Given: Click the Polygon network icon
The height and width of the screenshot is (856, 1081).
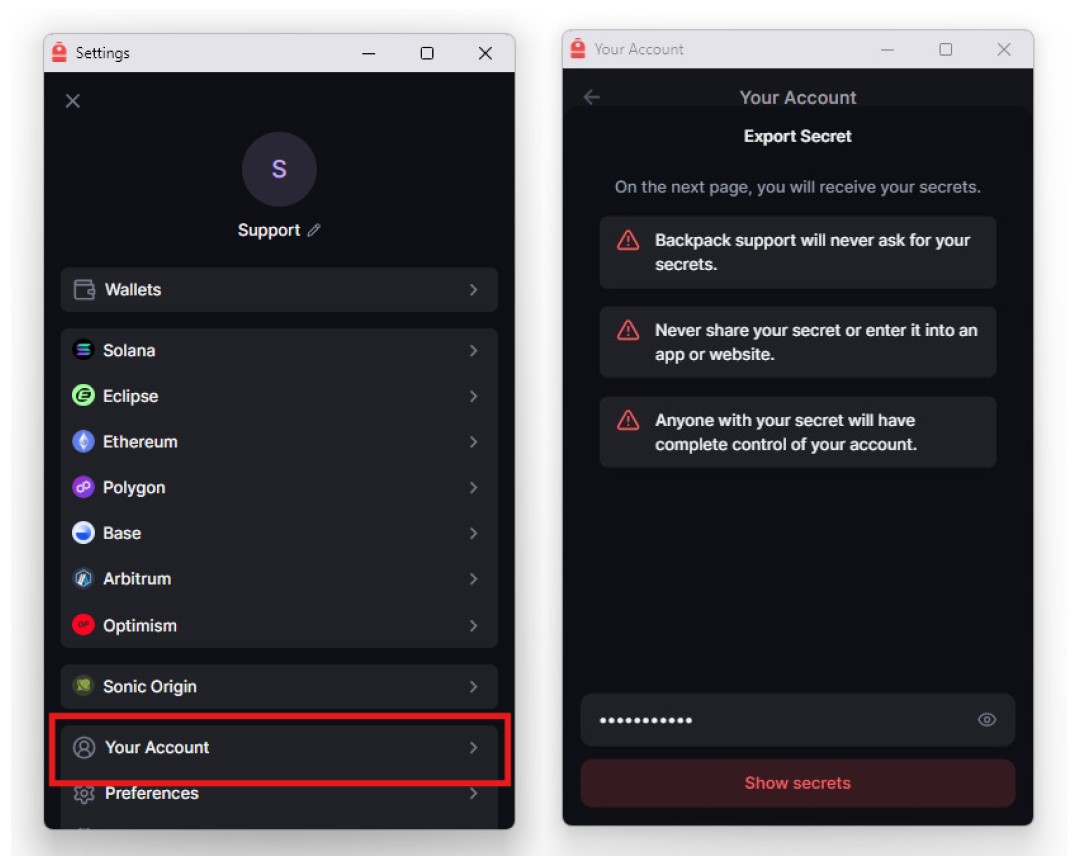Looking at the screenshot, I should pos(85,487).
